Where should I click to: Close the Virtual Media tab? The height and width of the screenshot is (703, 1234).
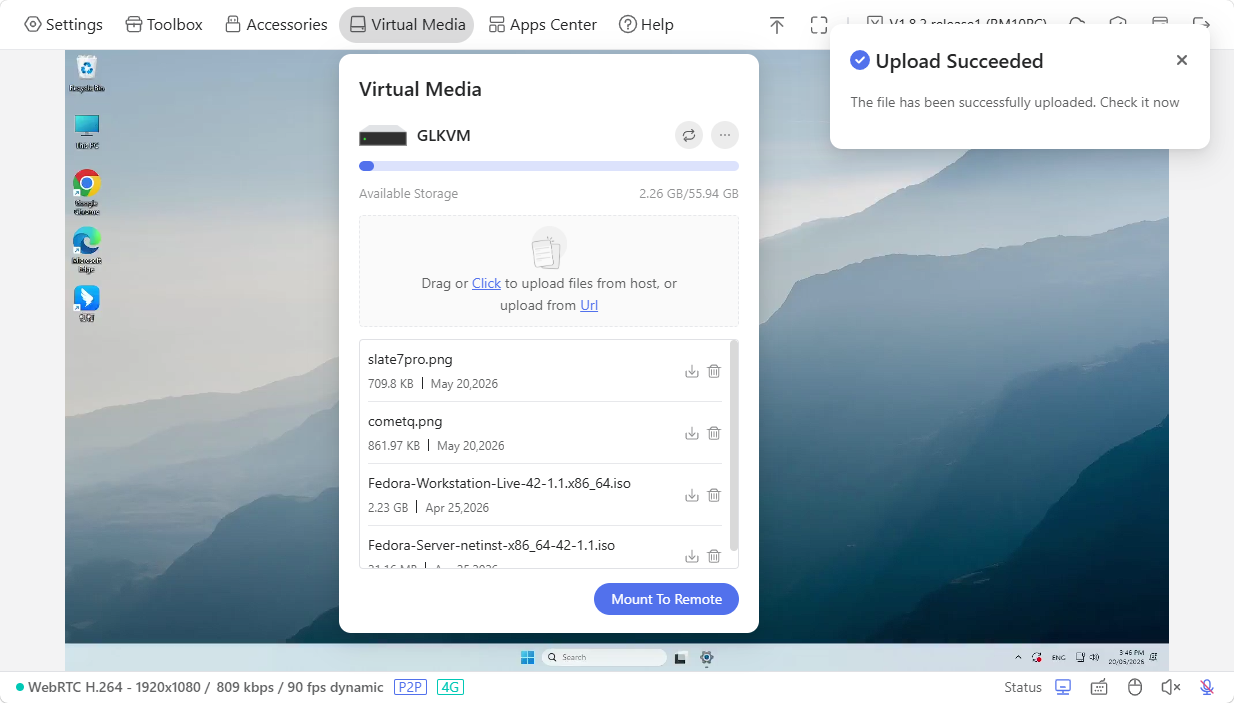406,24
